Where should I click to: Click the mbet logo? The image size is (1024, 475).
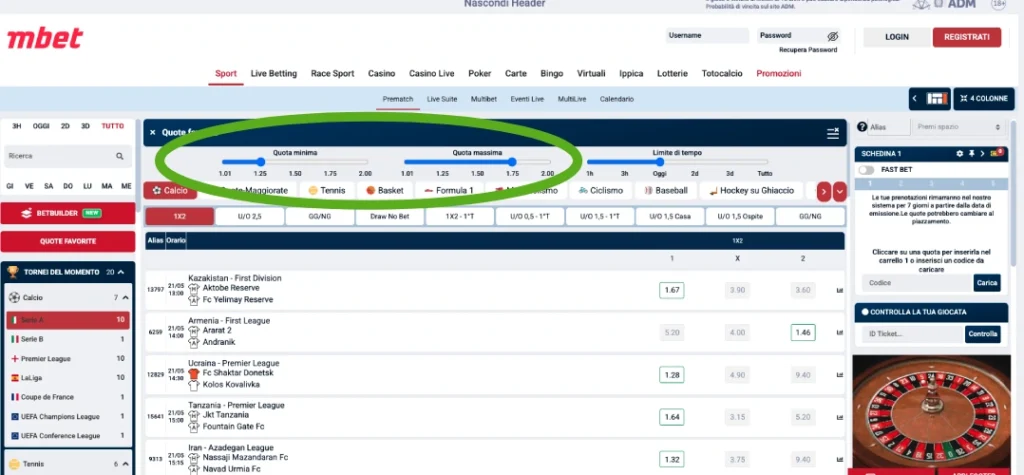pyautogui.click(x=44, y=39)
